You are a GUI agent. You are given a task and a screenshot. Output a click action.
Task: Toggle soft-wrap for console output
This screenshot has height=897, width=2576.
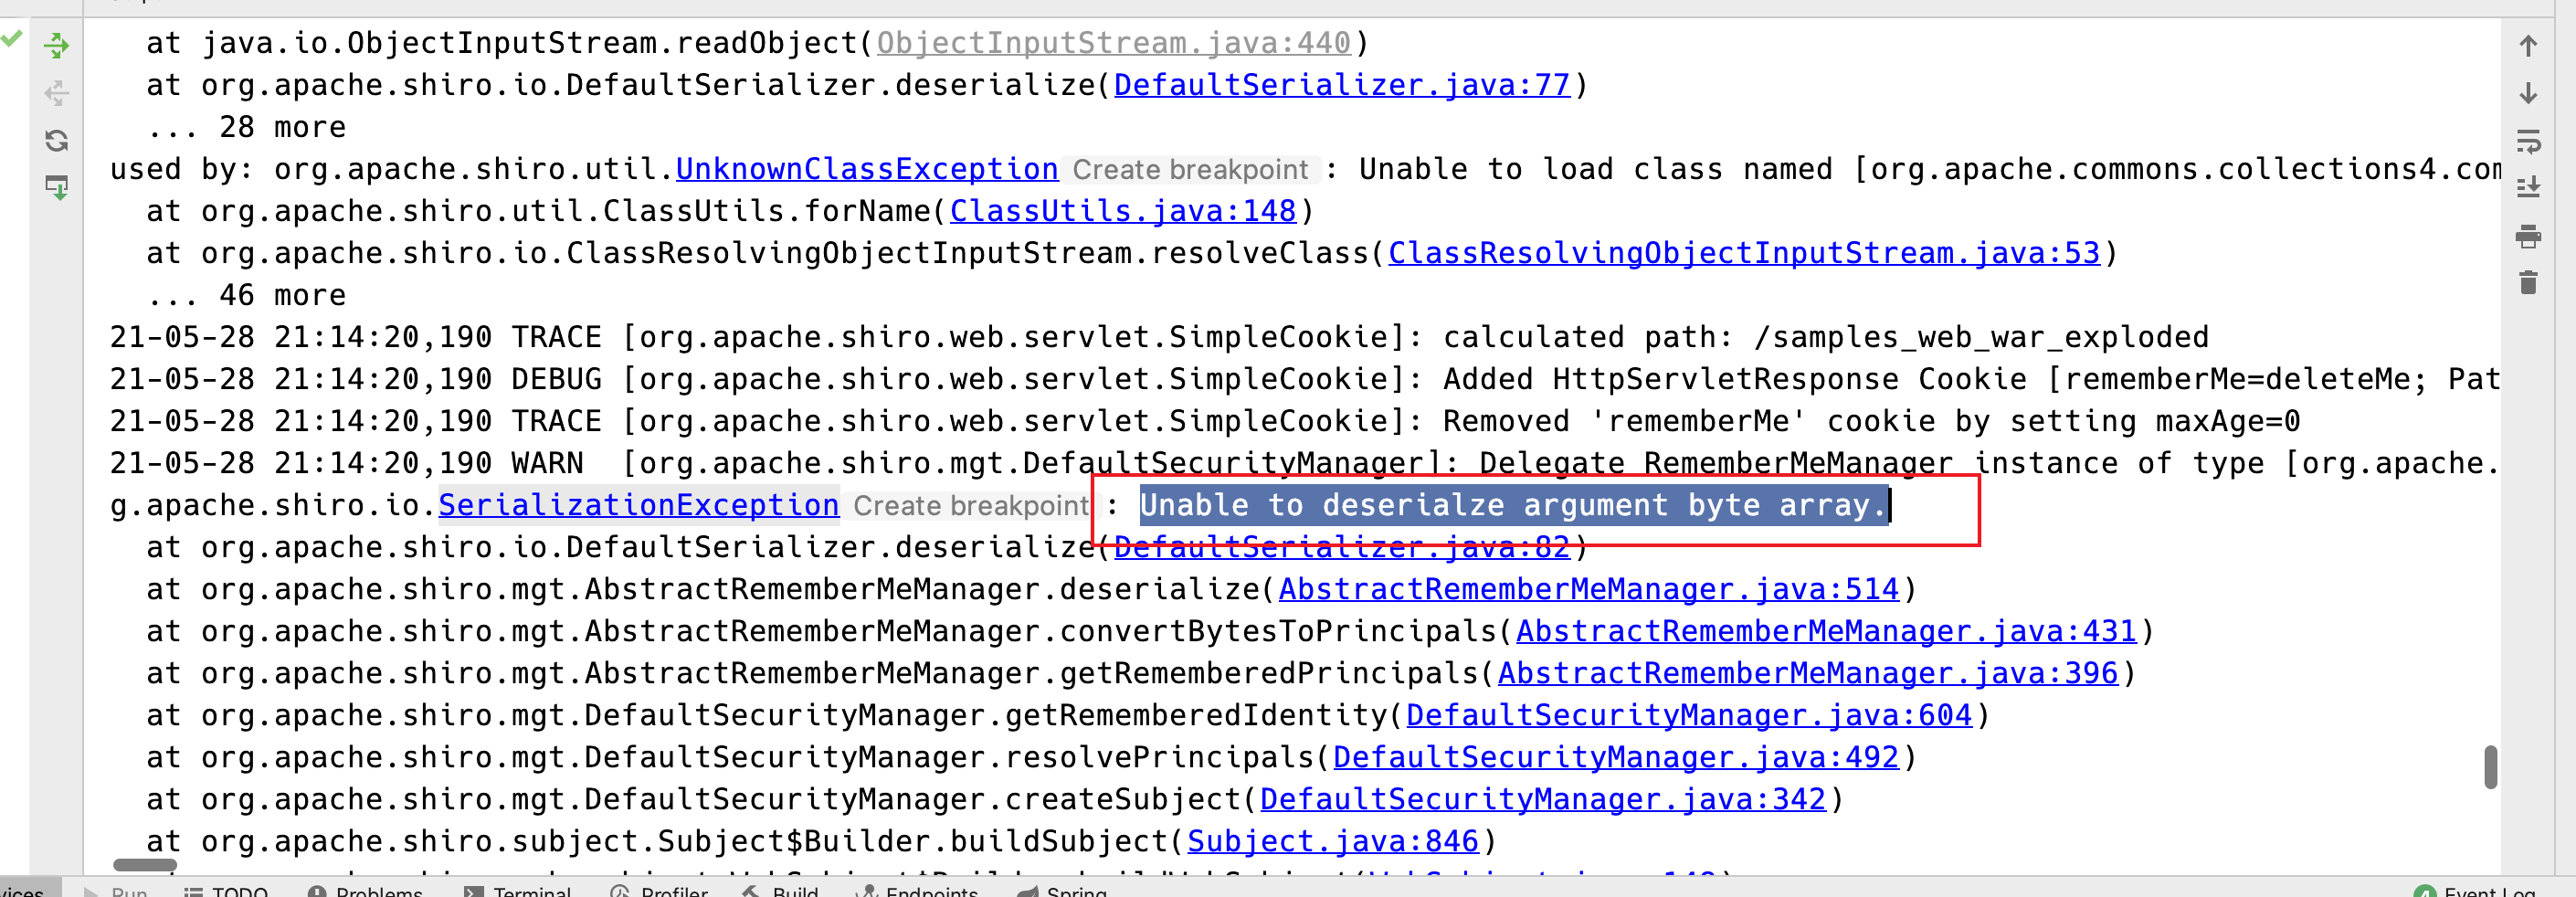[x=2528, y=141]
